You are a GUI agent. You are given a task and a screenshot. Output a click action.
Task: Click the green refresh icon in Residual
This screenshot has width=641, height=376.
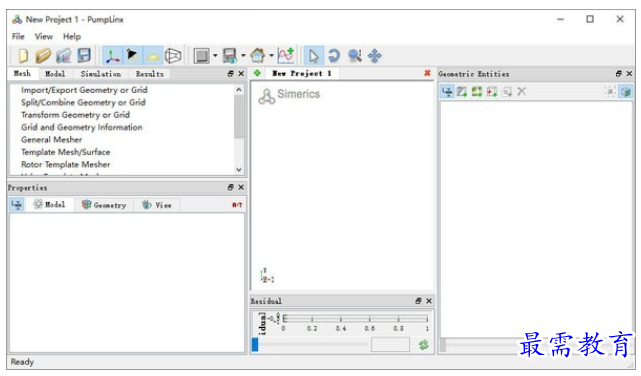coord(424,345)
